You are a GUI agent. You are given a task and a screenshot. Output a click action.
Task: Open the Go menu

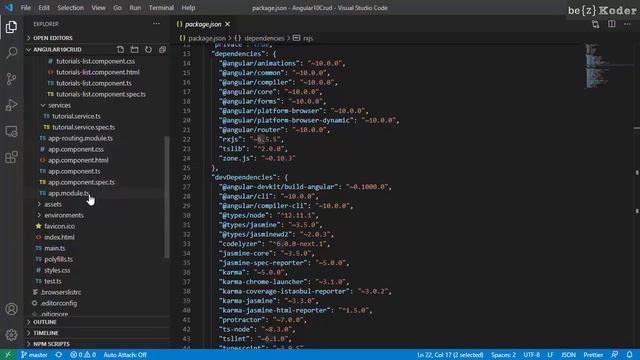(118, 8)
